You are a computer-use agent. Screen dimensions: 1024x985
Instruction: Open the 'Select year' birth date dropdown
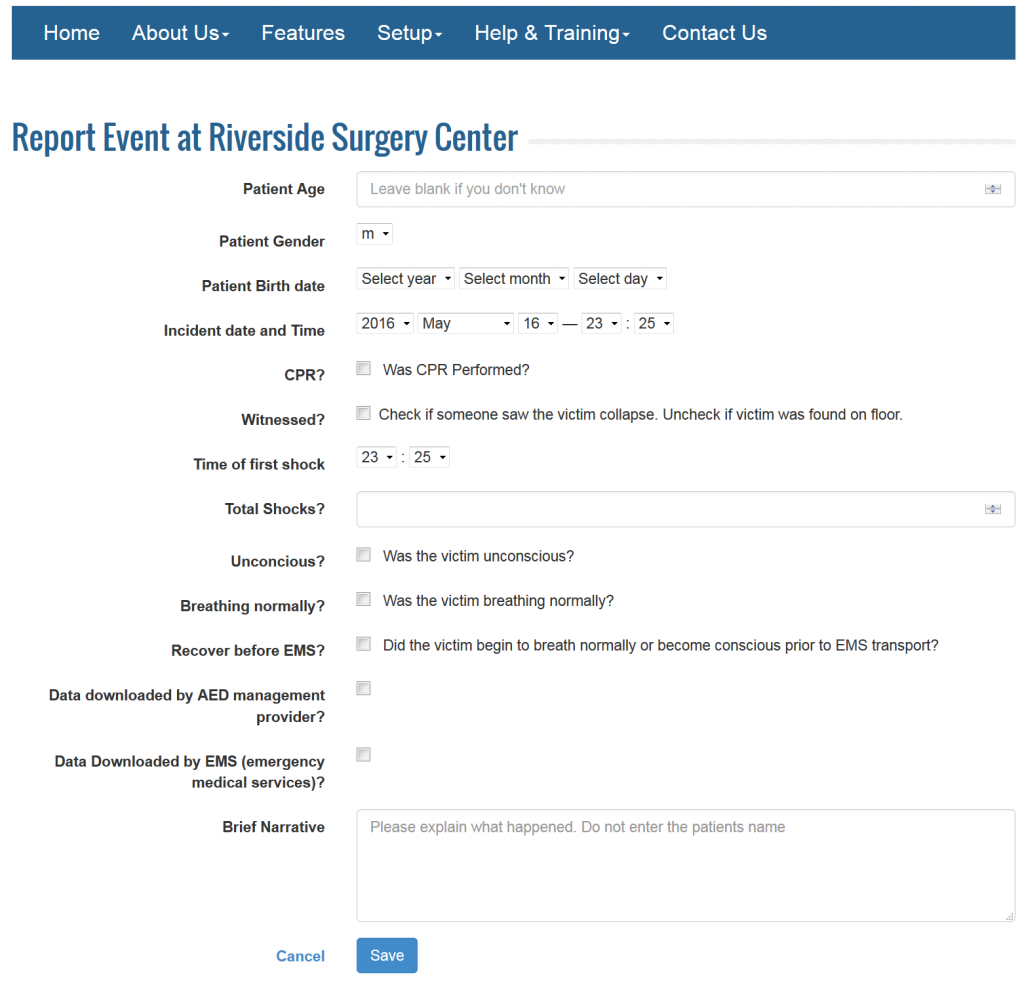tap(405, 278)
